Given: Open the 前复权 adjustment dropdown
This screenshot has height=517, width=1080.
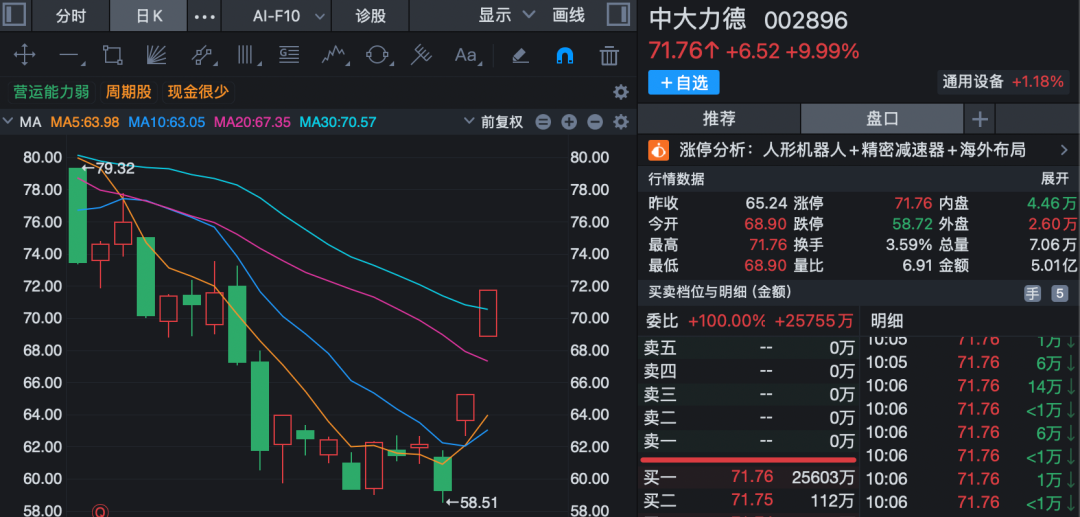Looking at the screenshot, I should tap(494, 123).
